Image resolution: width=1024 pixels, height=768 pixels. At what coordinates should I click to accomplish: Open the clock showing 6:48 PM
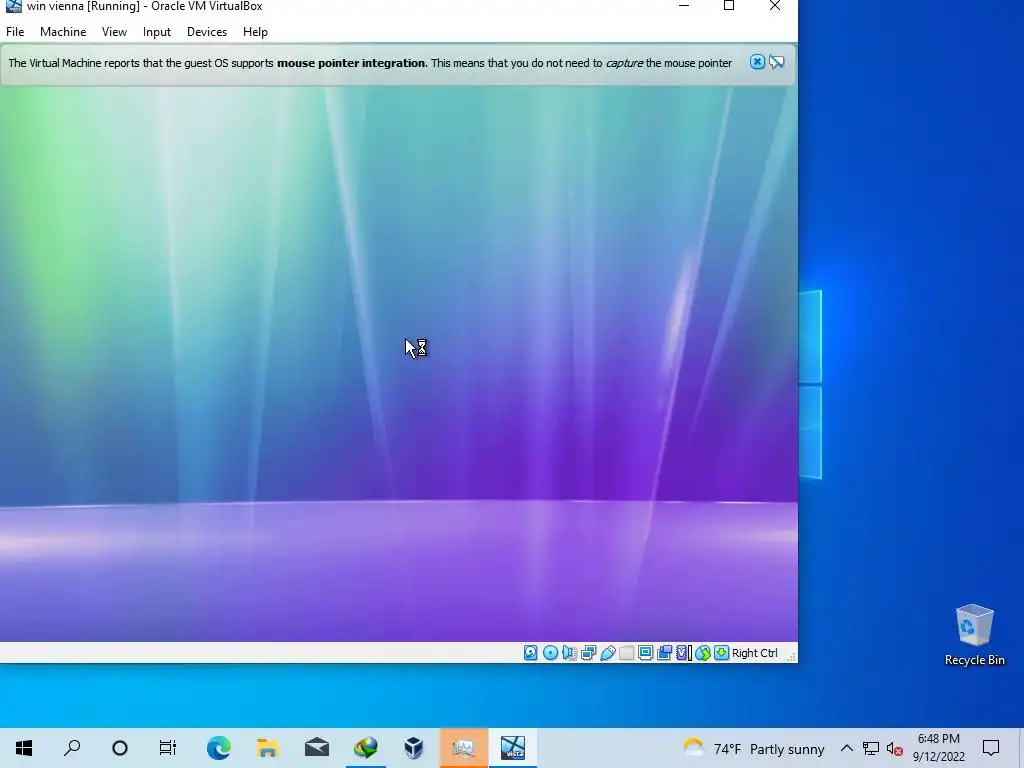938,748
